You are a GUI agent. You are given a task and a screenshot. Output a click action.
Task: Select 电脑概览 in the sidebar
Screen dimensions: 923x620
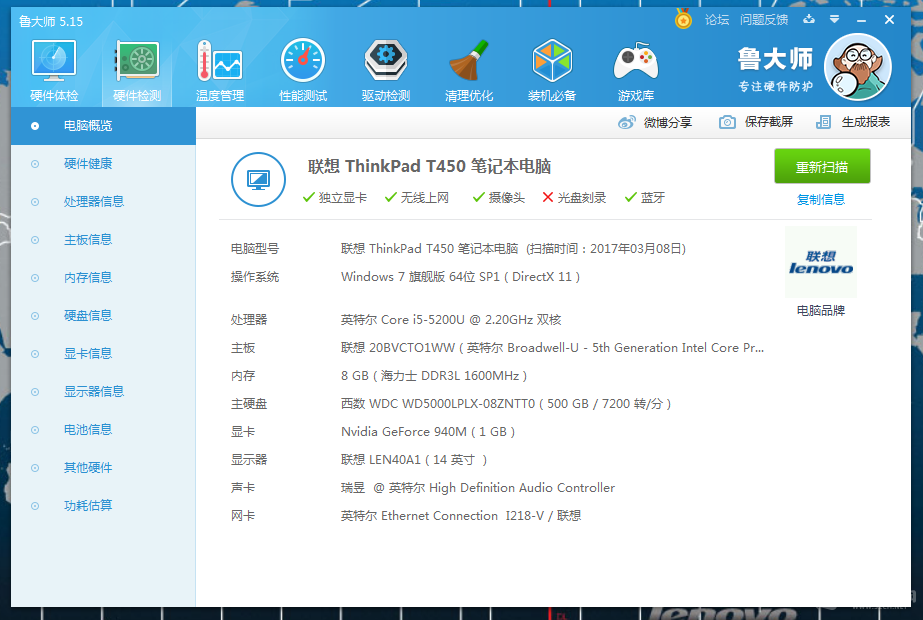click(103, 125)
